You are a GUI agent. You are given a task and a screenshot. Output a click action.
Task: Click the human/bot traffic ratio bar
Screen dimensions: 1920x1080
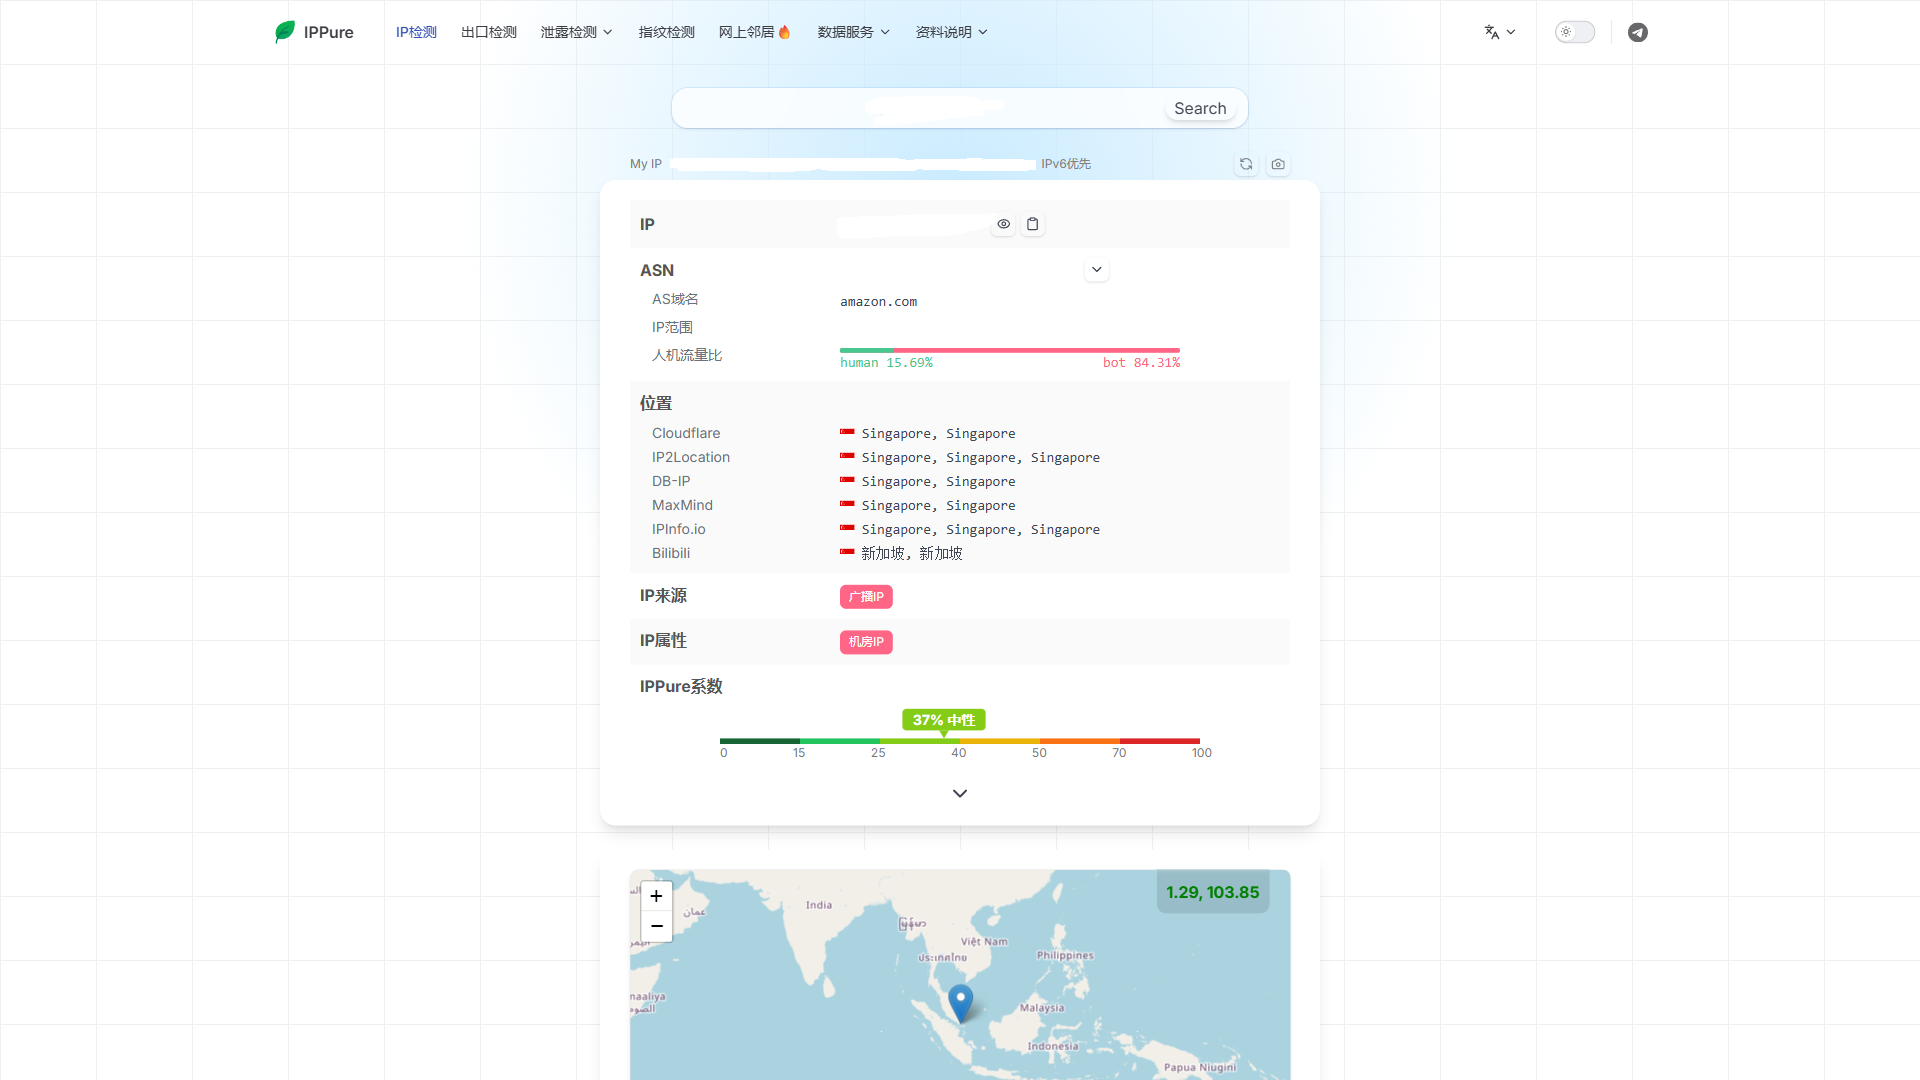(x=1010, y=350)
